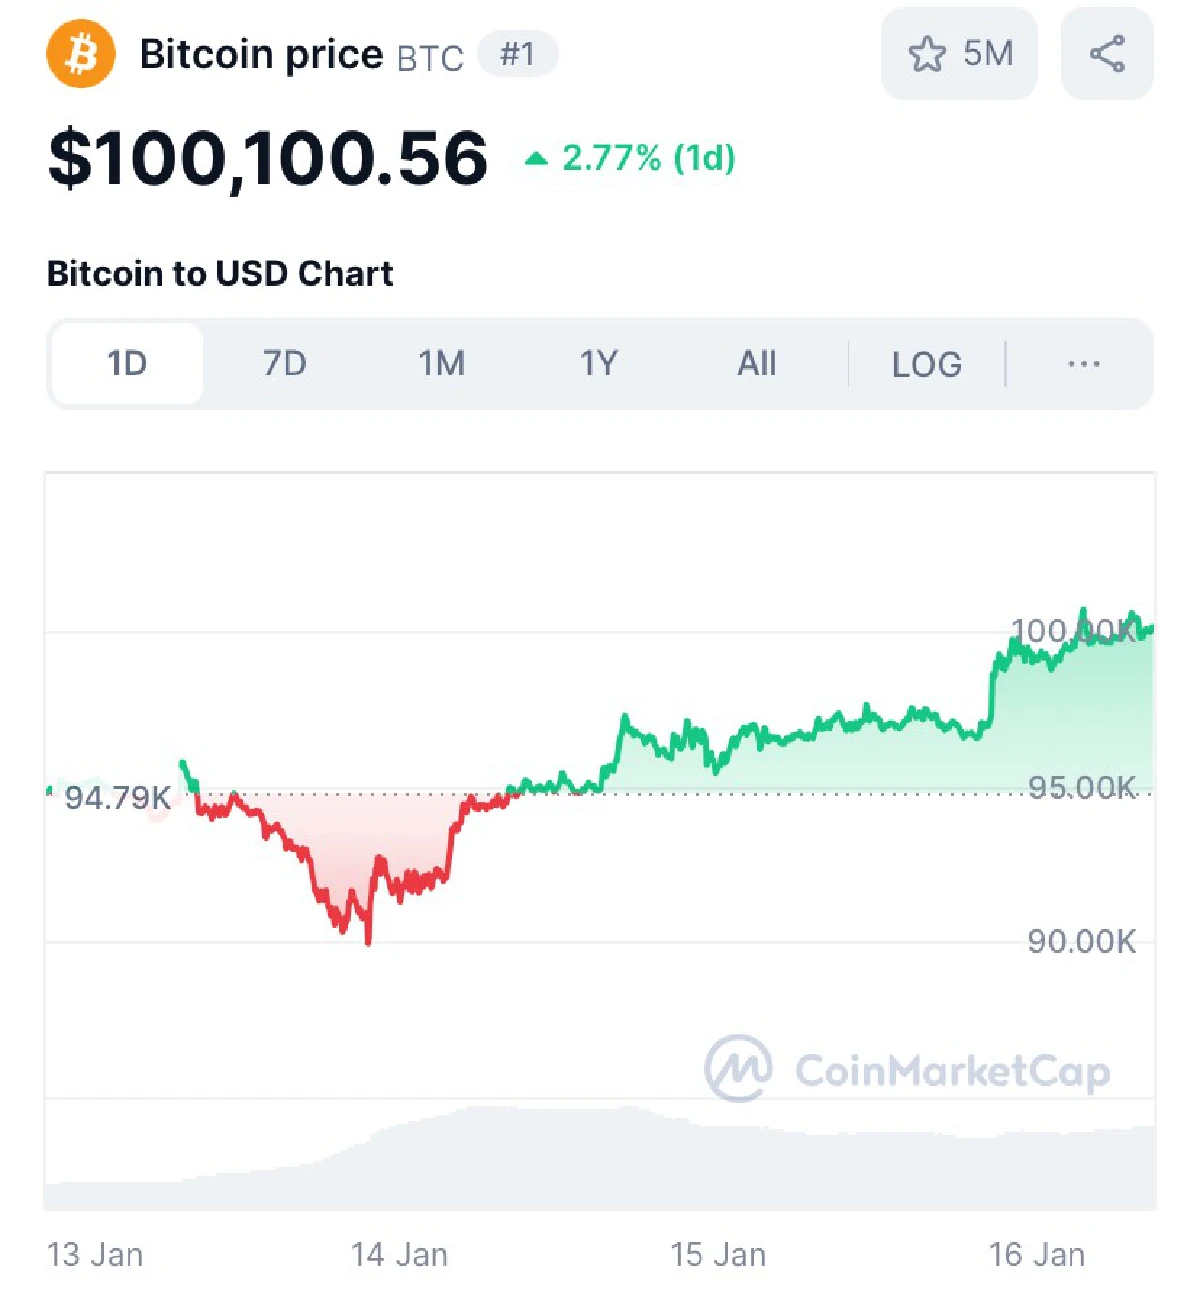Click the $100,100.56 price value
1200x1299 pixels.
(x=268, y=158)
